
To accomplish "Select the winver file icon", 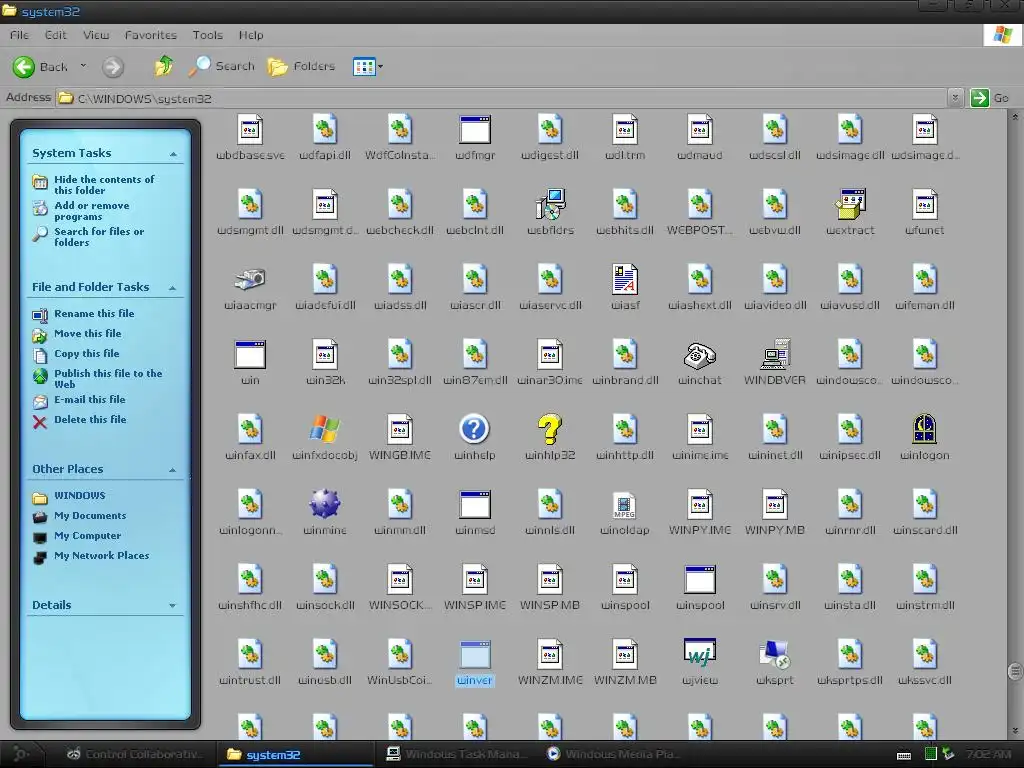I will [x=475, y=654].
